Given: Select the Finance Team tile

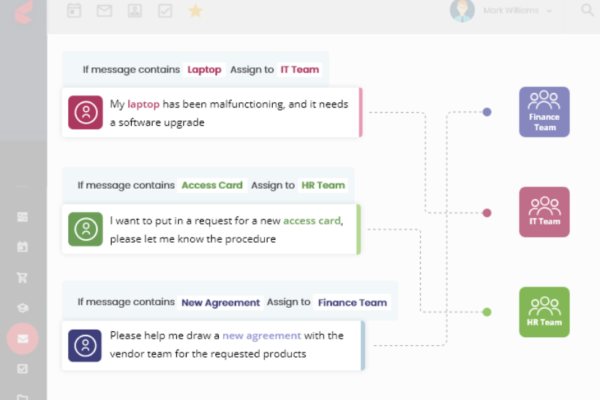Looking at the screenshot, I should tap(544, 112).
